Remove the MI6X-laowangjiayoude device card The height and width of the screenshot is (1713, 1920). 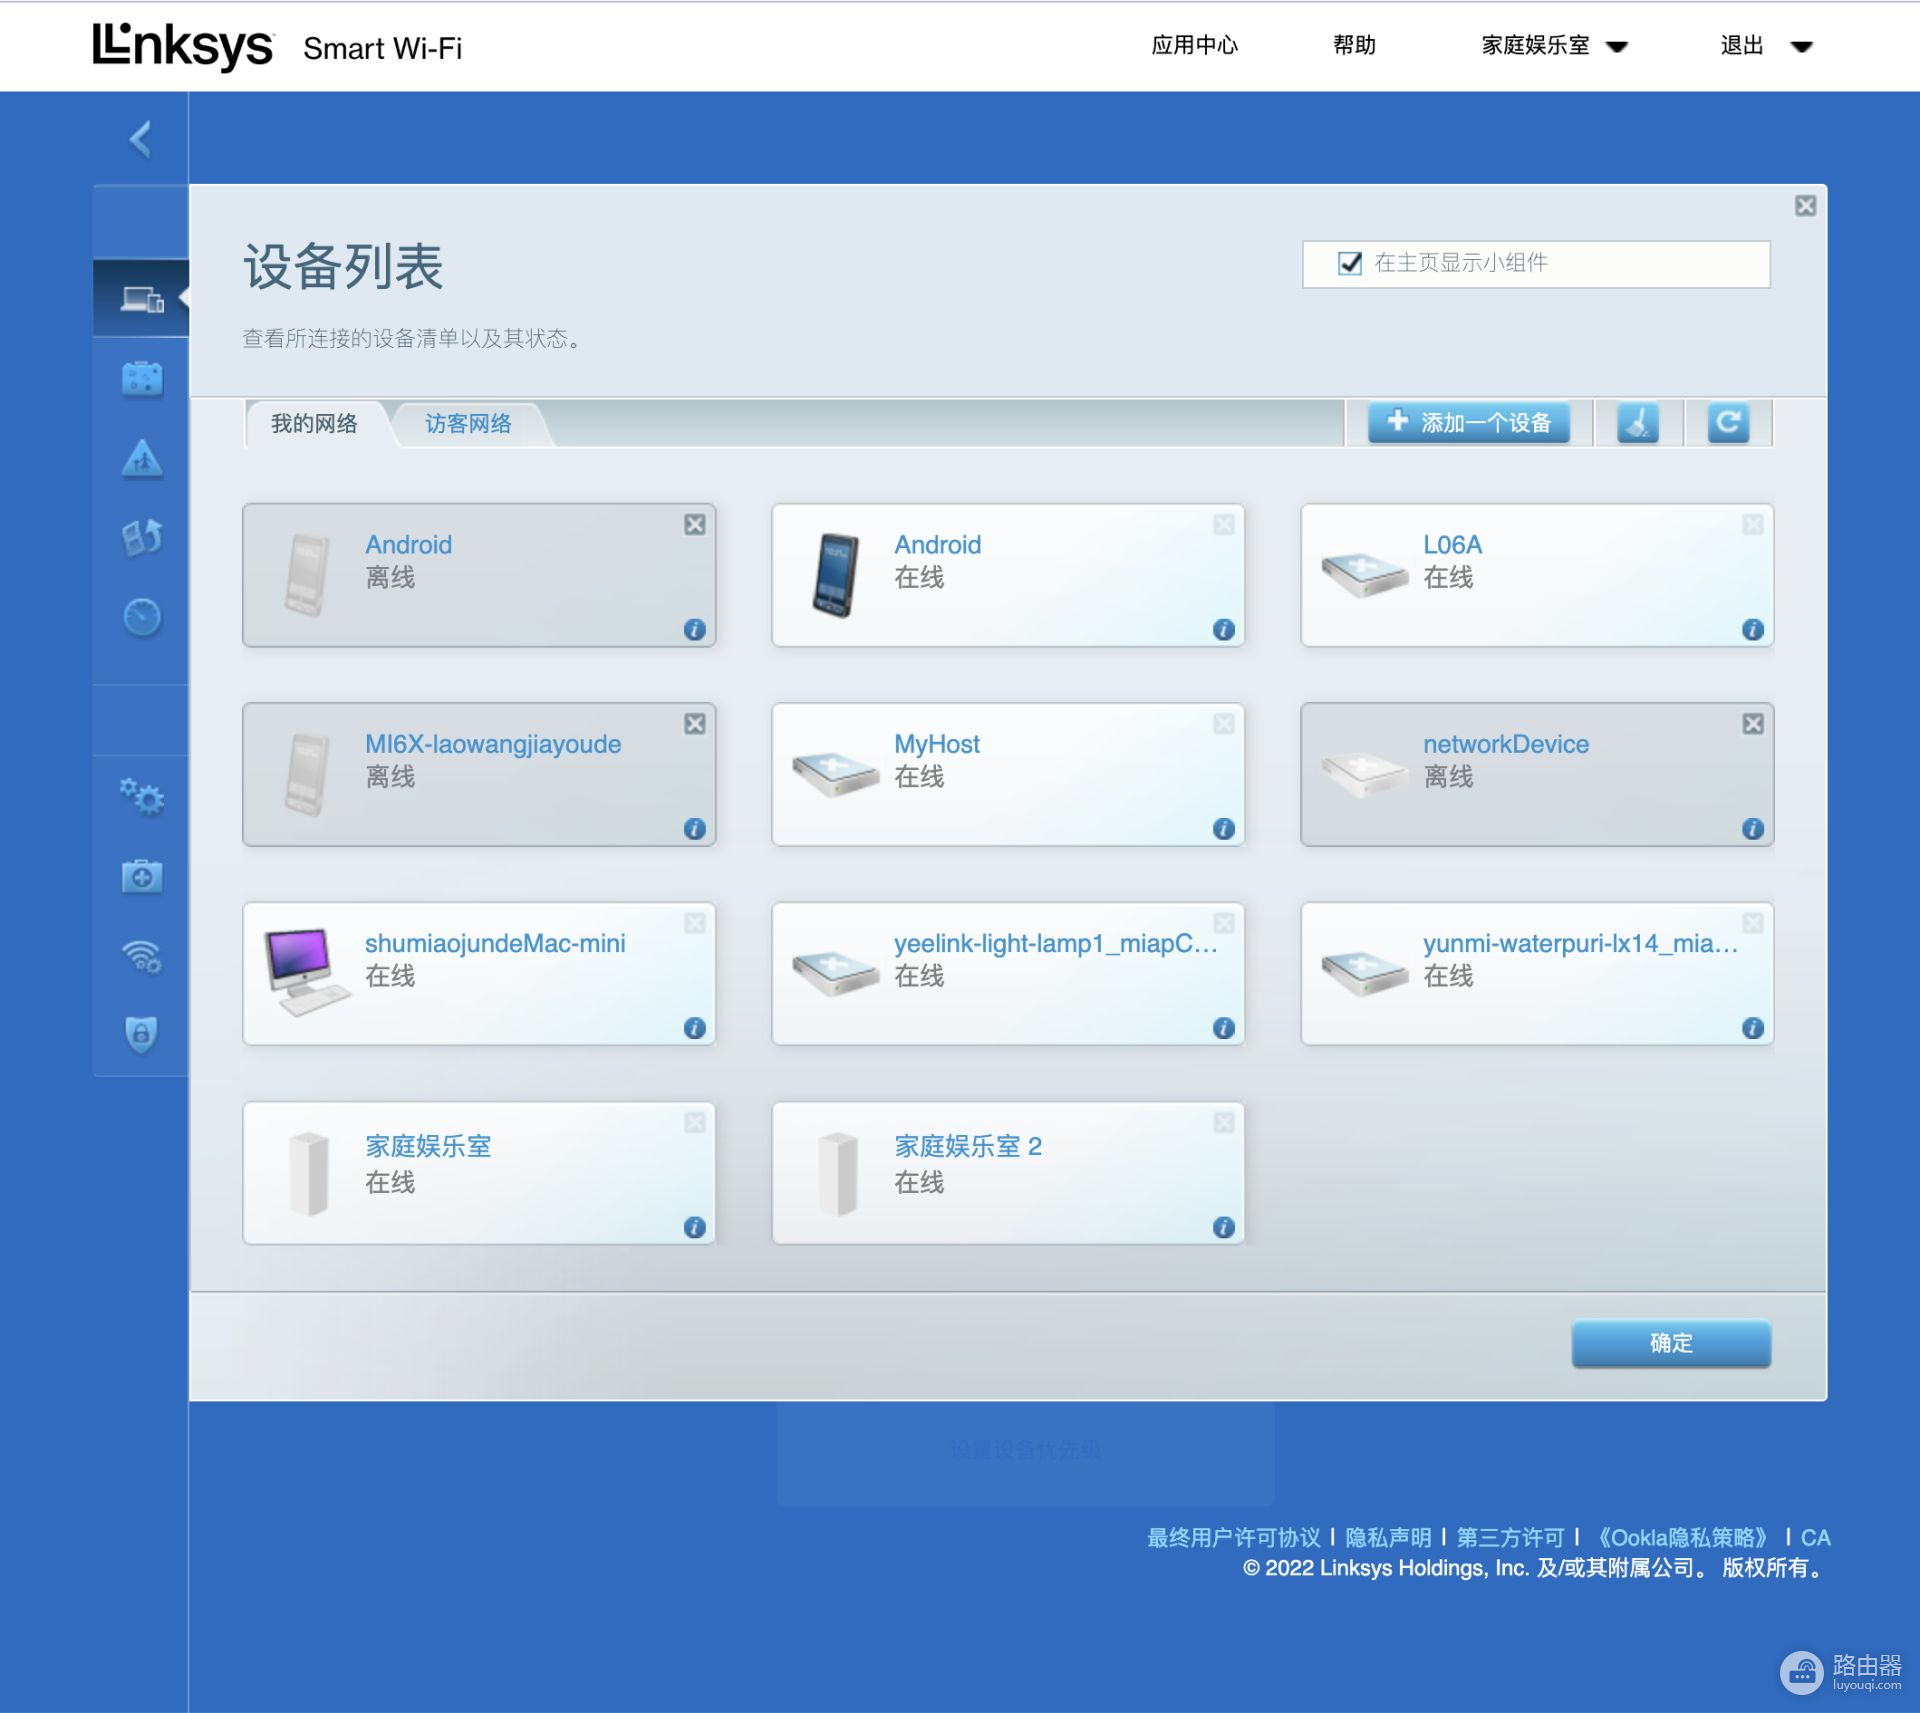pos(695,724)
